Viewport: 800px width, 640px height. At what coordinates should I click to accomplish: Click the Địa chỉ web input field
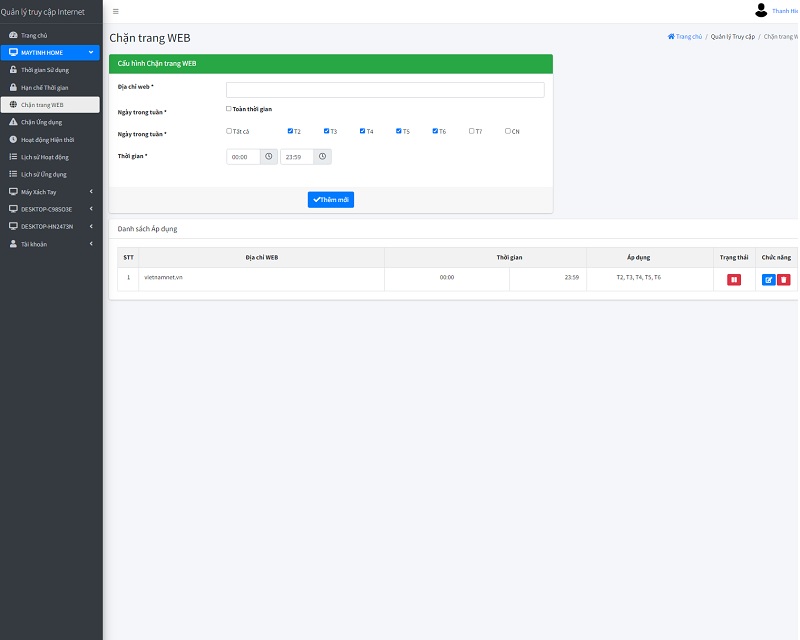tap(385, 90)
